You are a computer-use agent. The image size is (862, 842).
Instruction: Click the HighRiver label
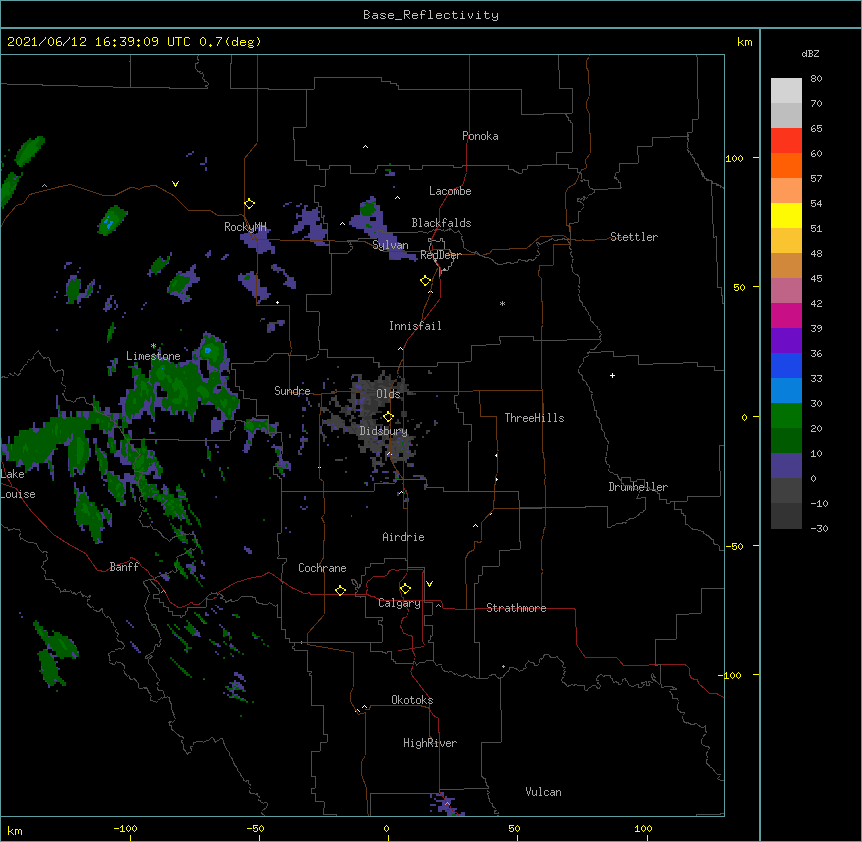click(430, 743)
